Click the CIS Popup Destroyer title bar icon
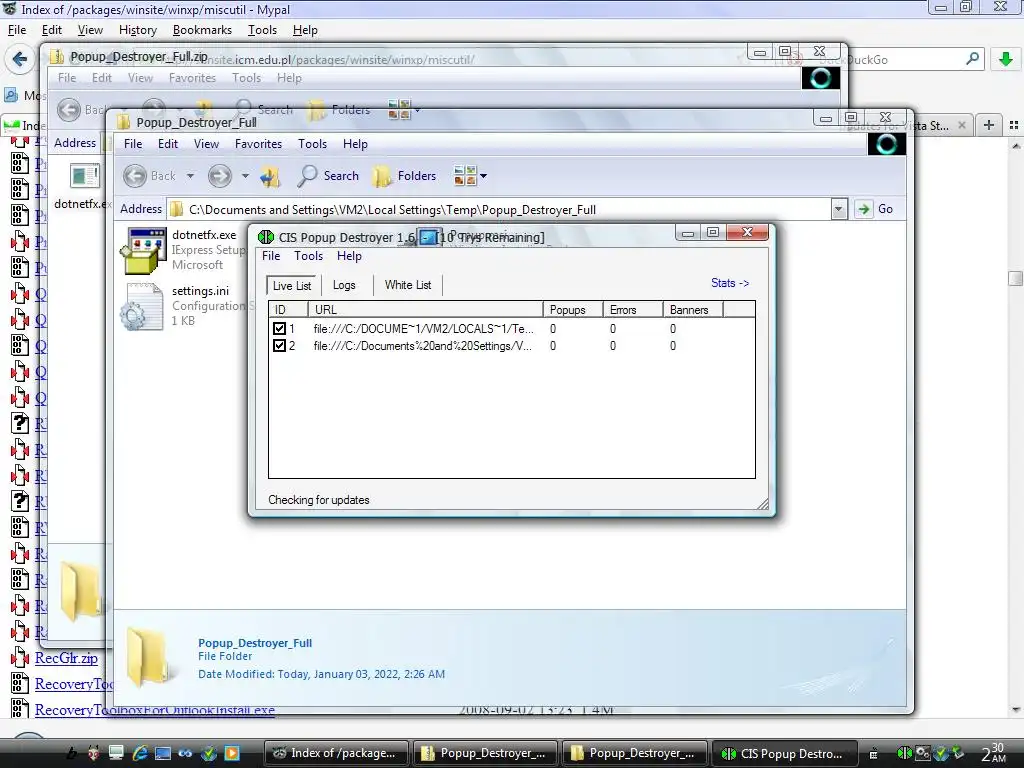Image resolution: width=1024 pixels, height=768 pixels. [265, 237]
